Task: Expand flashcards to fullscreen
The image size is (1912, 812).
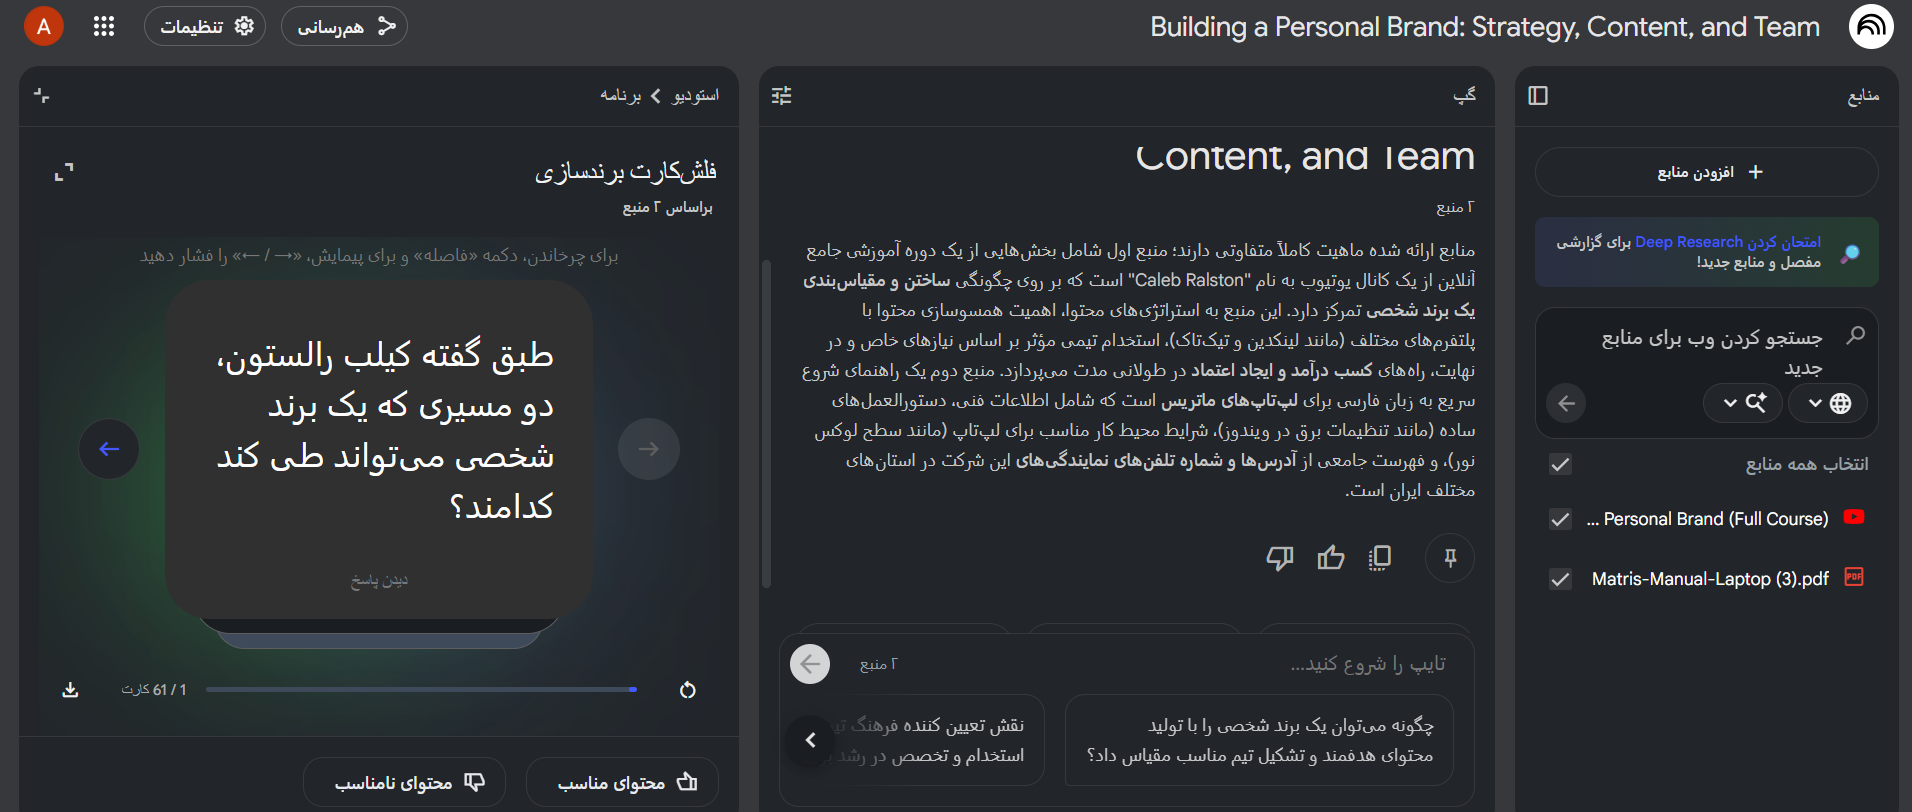Action: (x=64, y=172)
